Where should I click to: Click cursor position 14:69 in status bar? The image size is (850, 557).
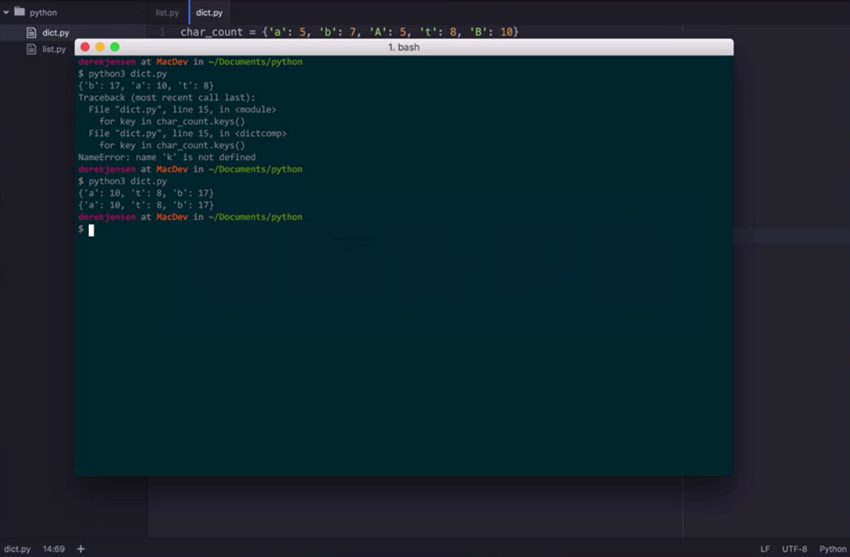[x=54, y=549]
